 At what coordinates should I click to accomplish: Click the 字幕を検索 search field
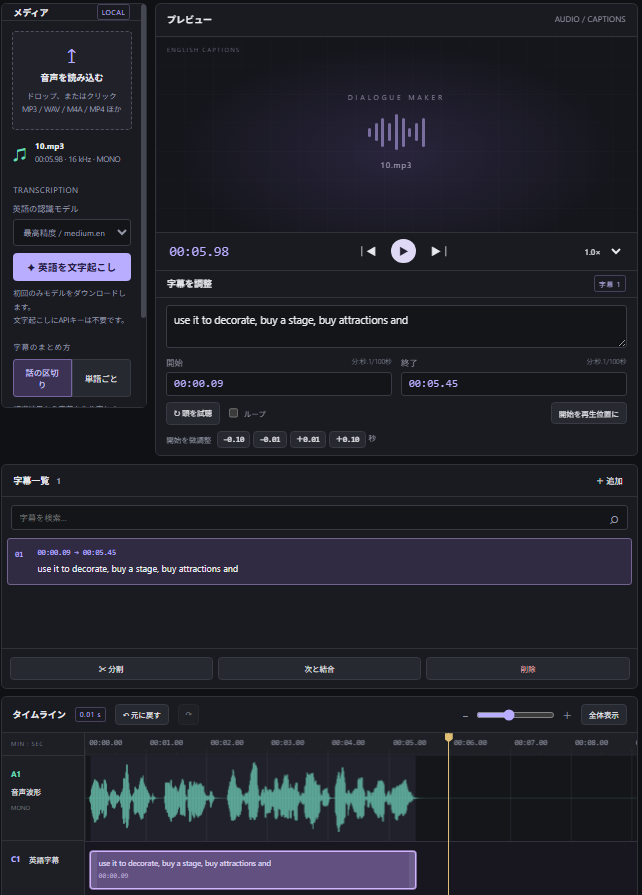(319, 518)
